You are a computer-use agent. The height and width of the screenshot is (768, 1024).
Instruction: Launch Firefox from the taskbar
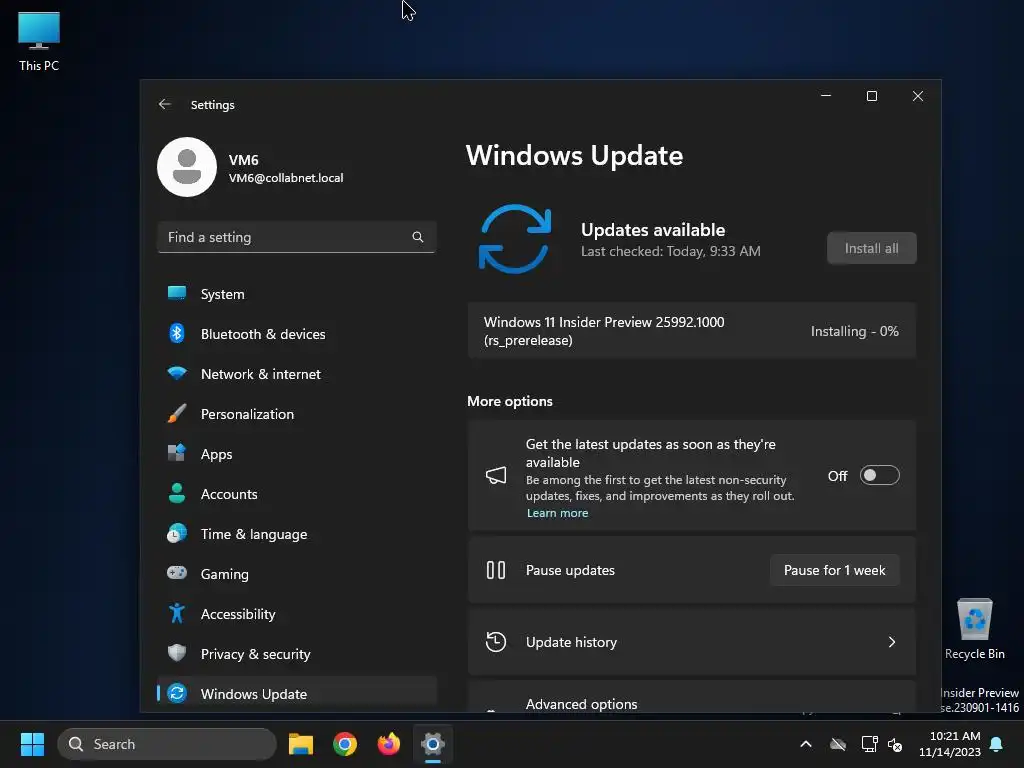(389, 744)
